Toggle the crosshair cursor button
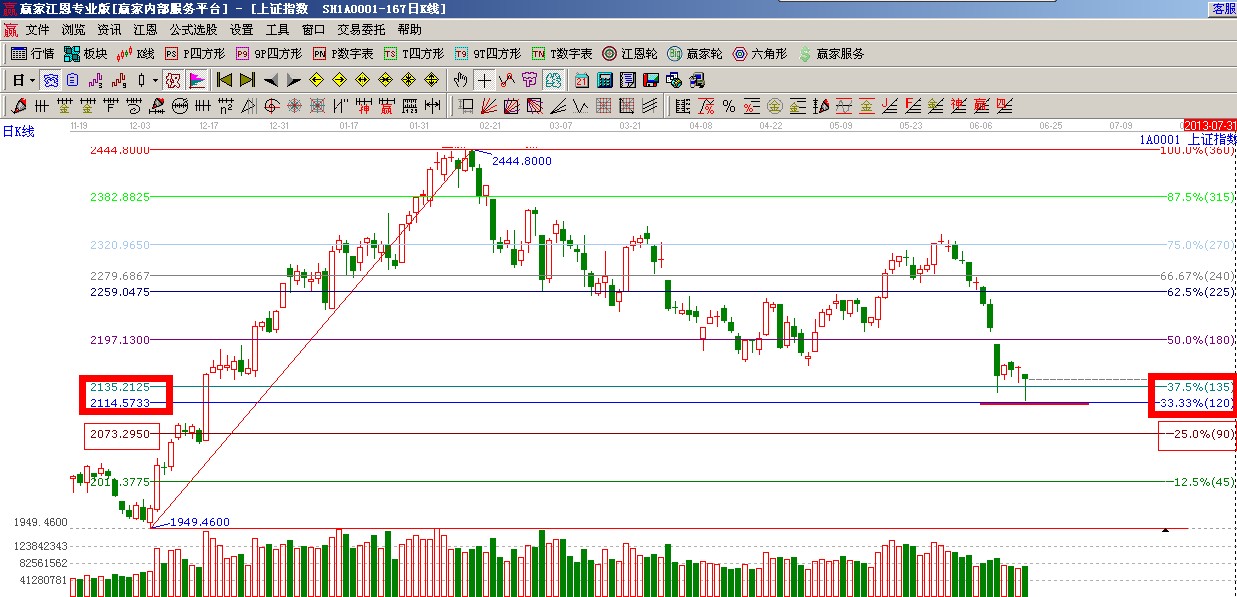 (x=484, y=80)
